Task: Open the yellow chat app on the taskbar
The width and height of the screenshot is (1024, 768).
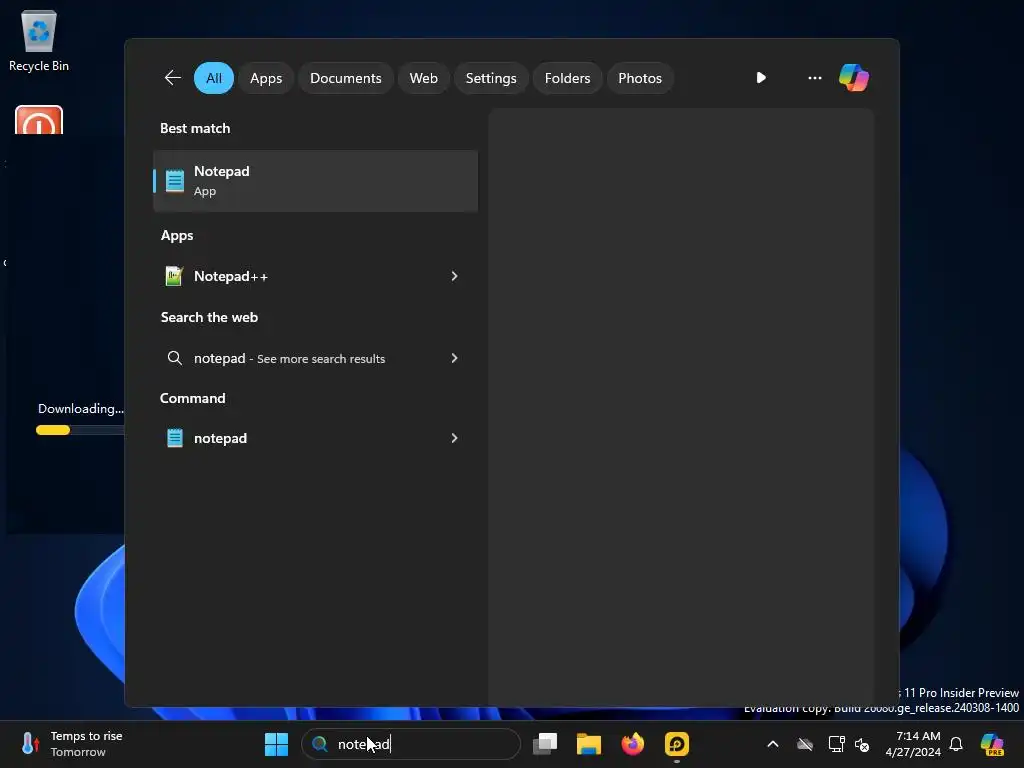Action: (677, 744)
